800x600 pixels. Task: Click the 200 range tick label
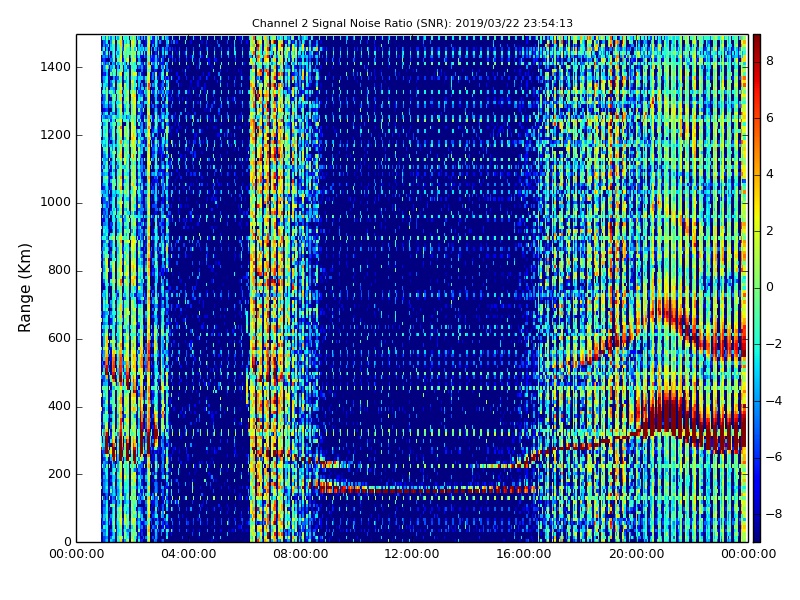(59, 474)
